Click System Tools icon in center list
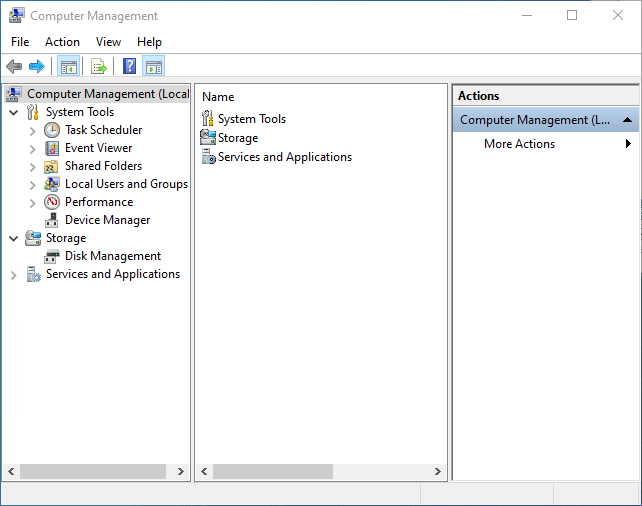The image size is (642, 506). pyautogui.click(x=208, y=119)
